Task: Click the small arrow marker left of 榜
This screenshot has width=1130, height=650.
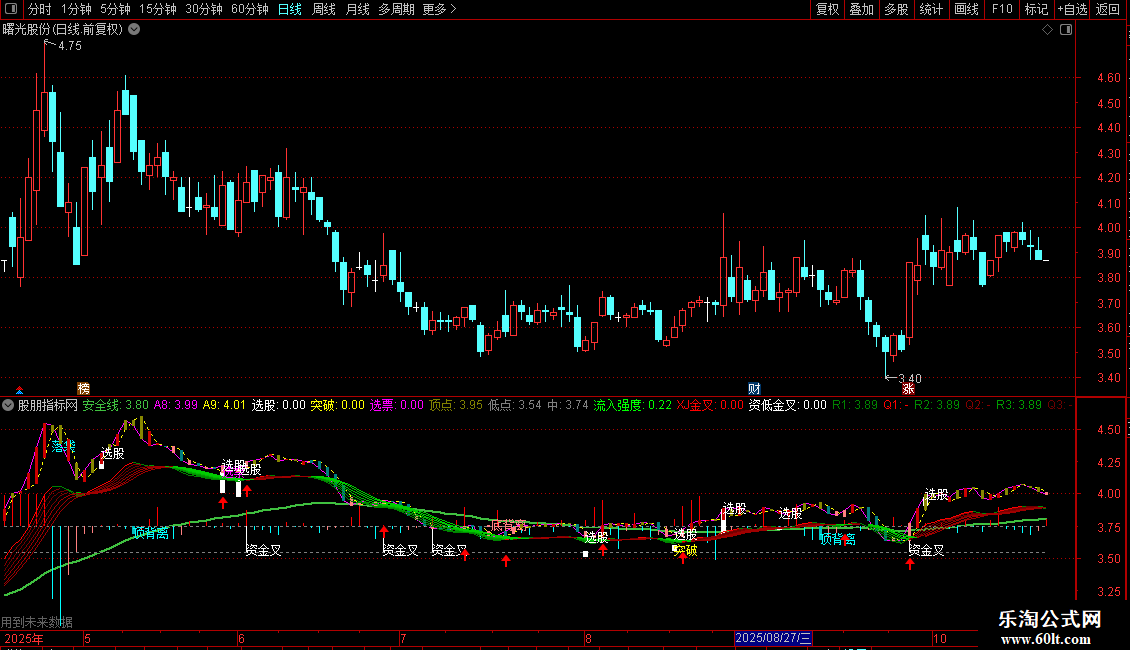Action: (19, 390)
